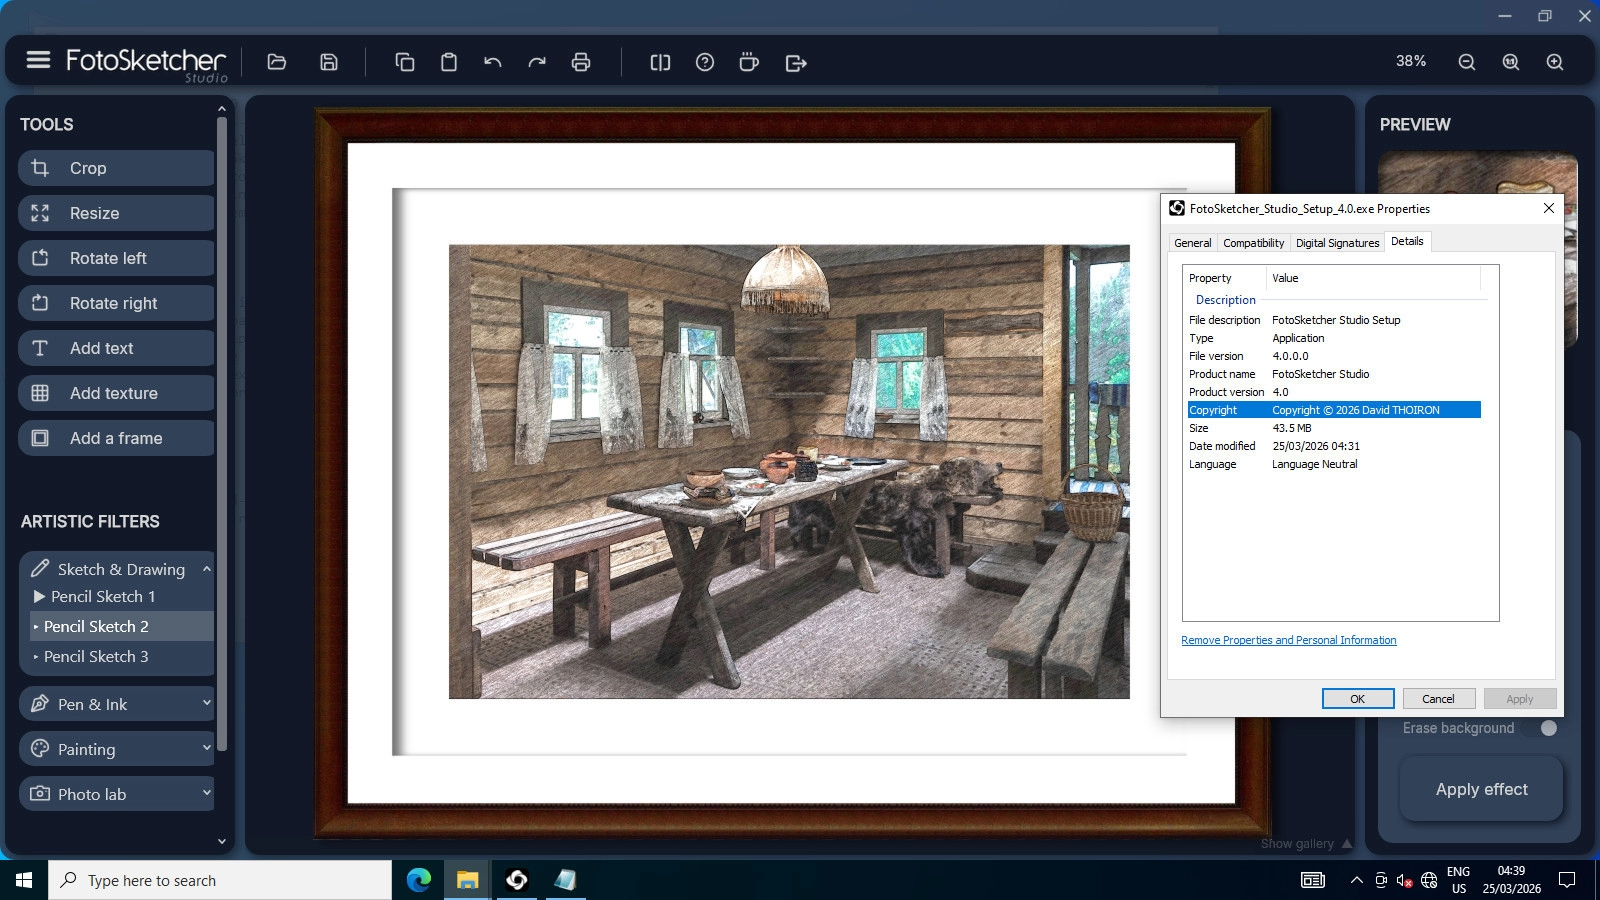Click the open file folder icon
This screenshot has width=1600, height=900.
[x=277, y=62]
